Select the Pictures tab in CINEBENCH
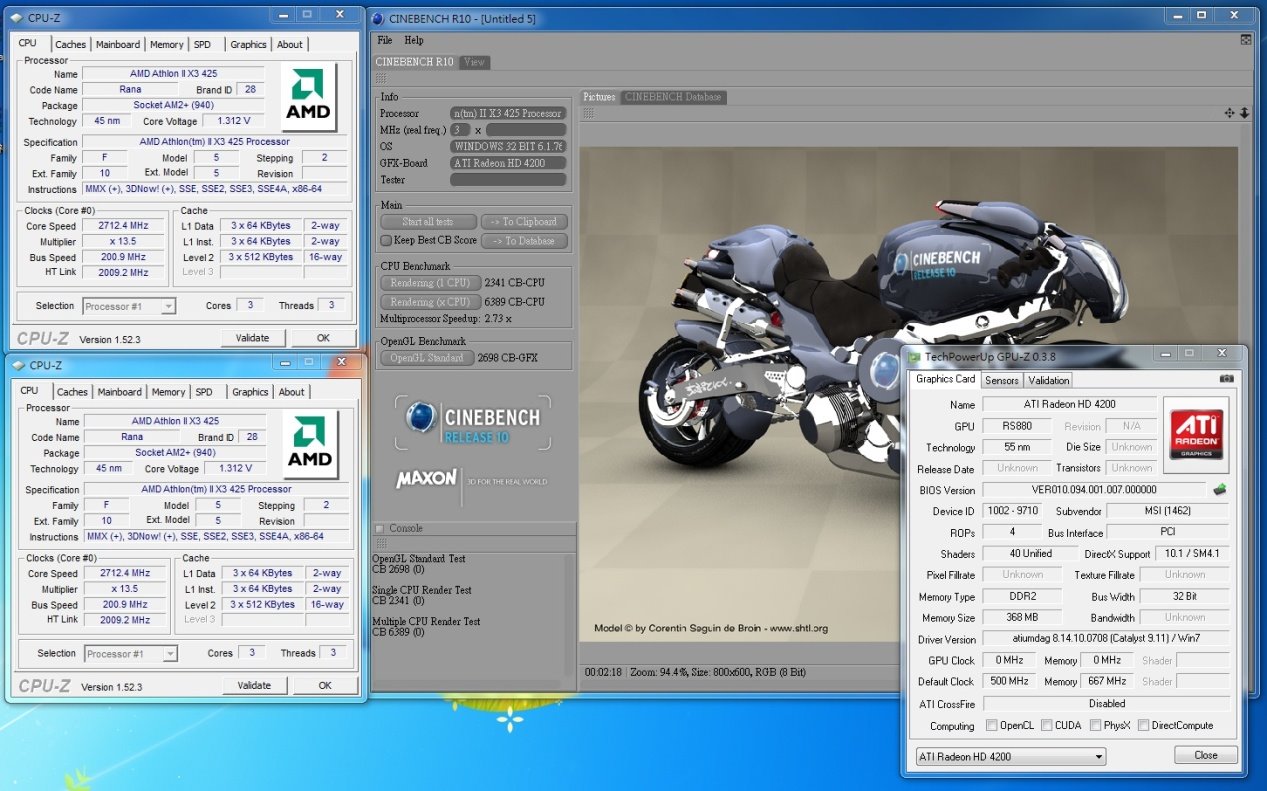1267x791 pixels. point(600,97)
